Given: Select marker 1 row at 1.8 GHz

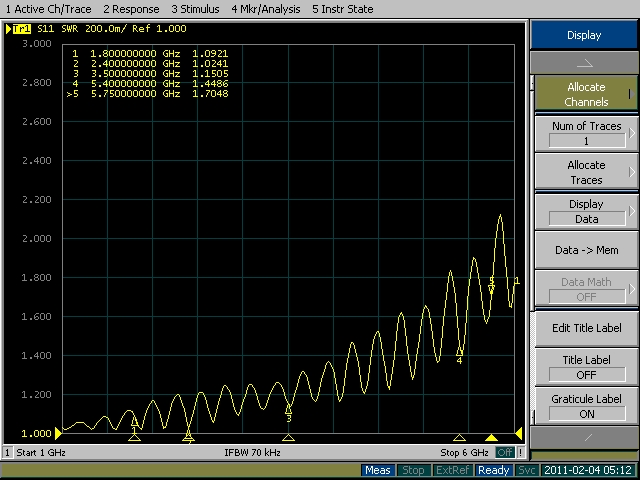Looking at the screenshot, I should point(149,53).
